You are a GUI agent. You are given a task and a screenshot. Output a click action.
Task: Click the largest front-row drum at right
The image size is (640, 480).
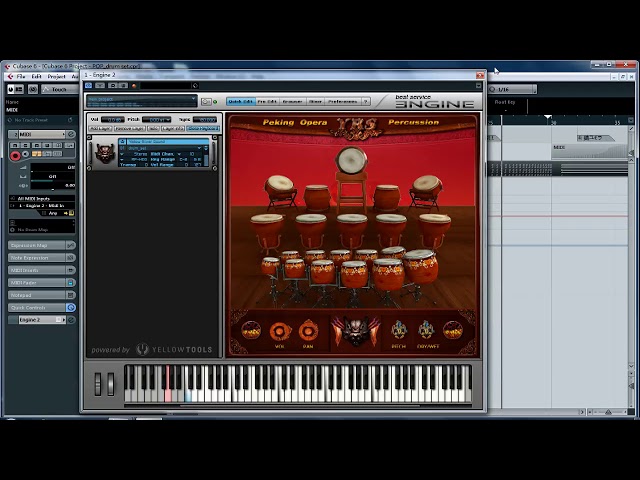click(420, 267)
